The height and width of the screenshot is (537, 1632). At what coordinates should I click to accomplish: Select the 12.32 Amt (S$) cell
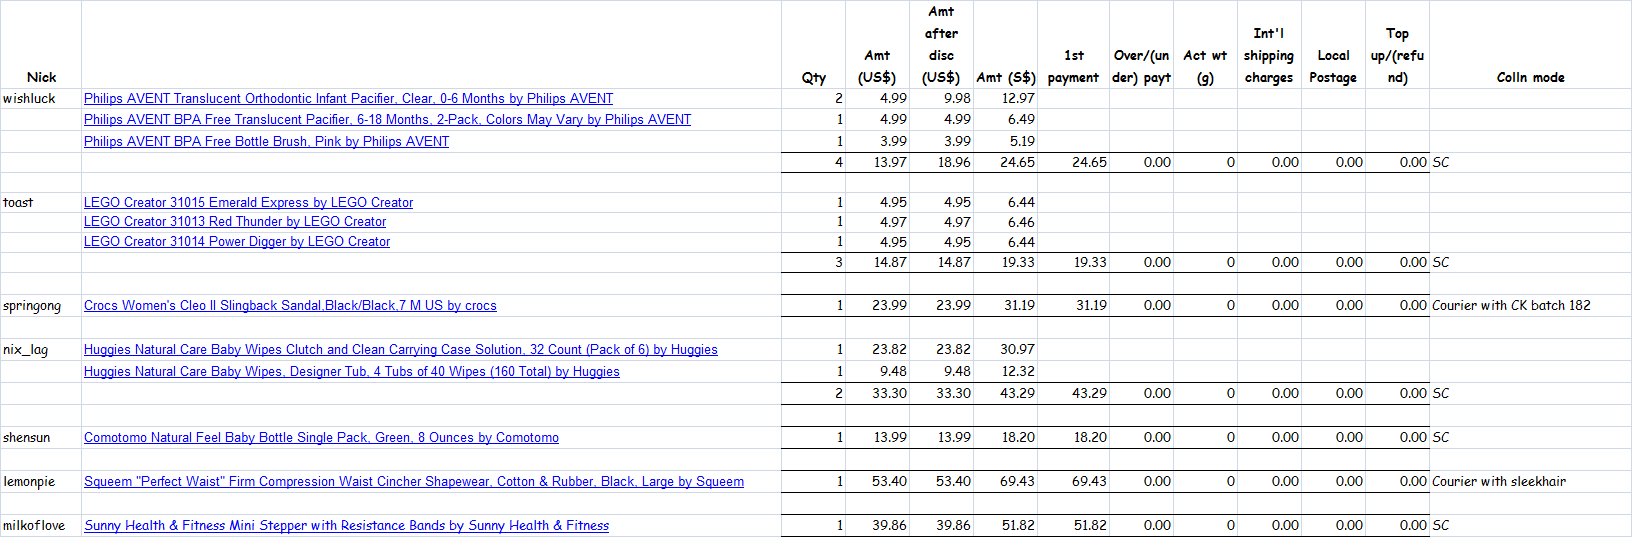(1005, 371)
